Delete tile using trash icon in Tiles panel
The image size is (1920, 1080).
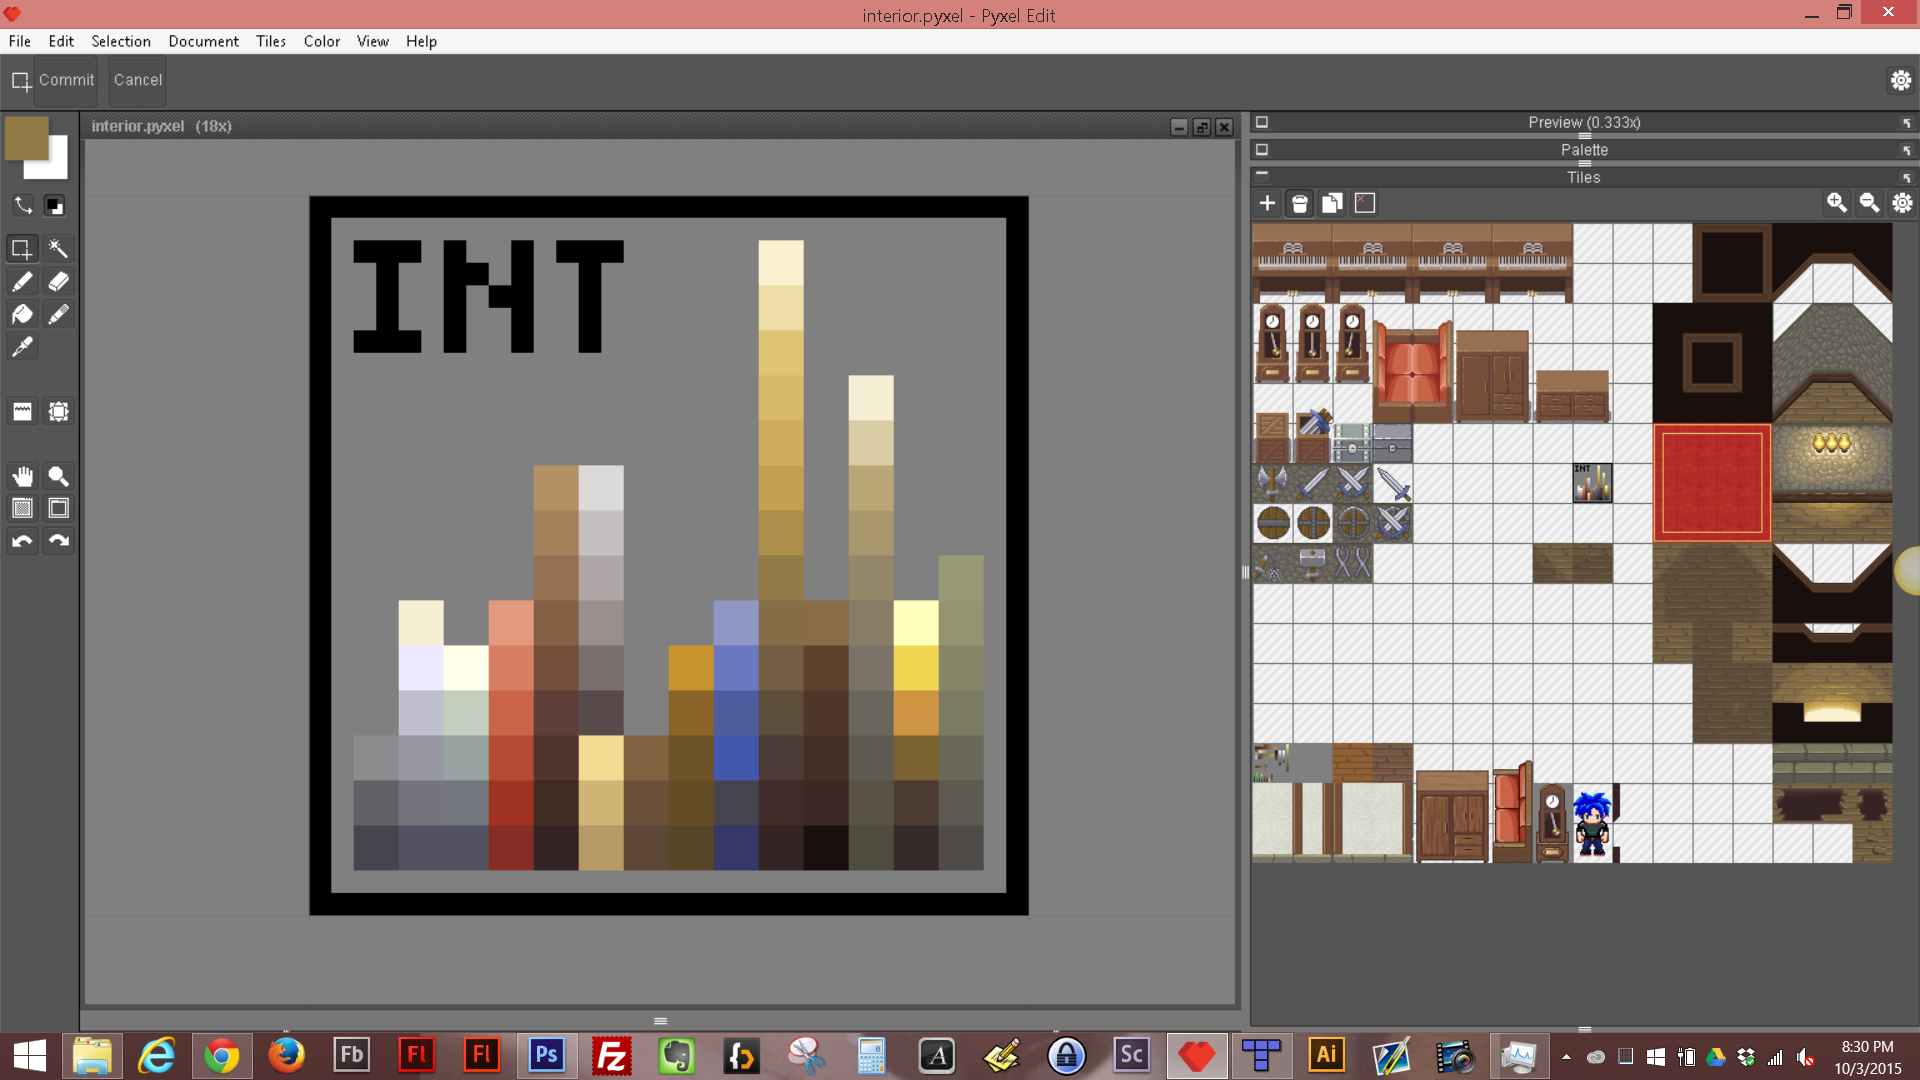(1299, 204)
